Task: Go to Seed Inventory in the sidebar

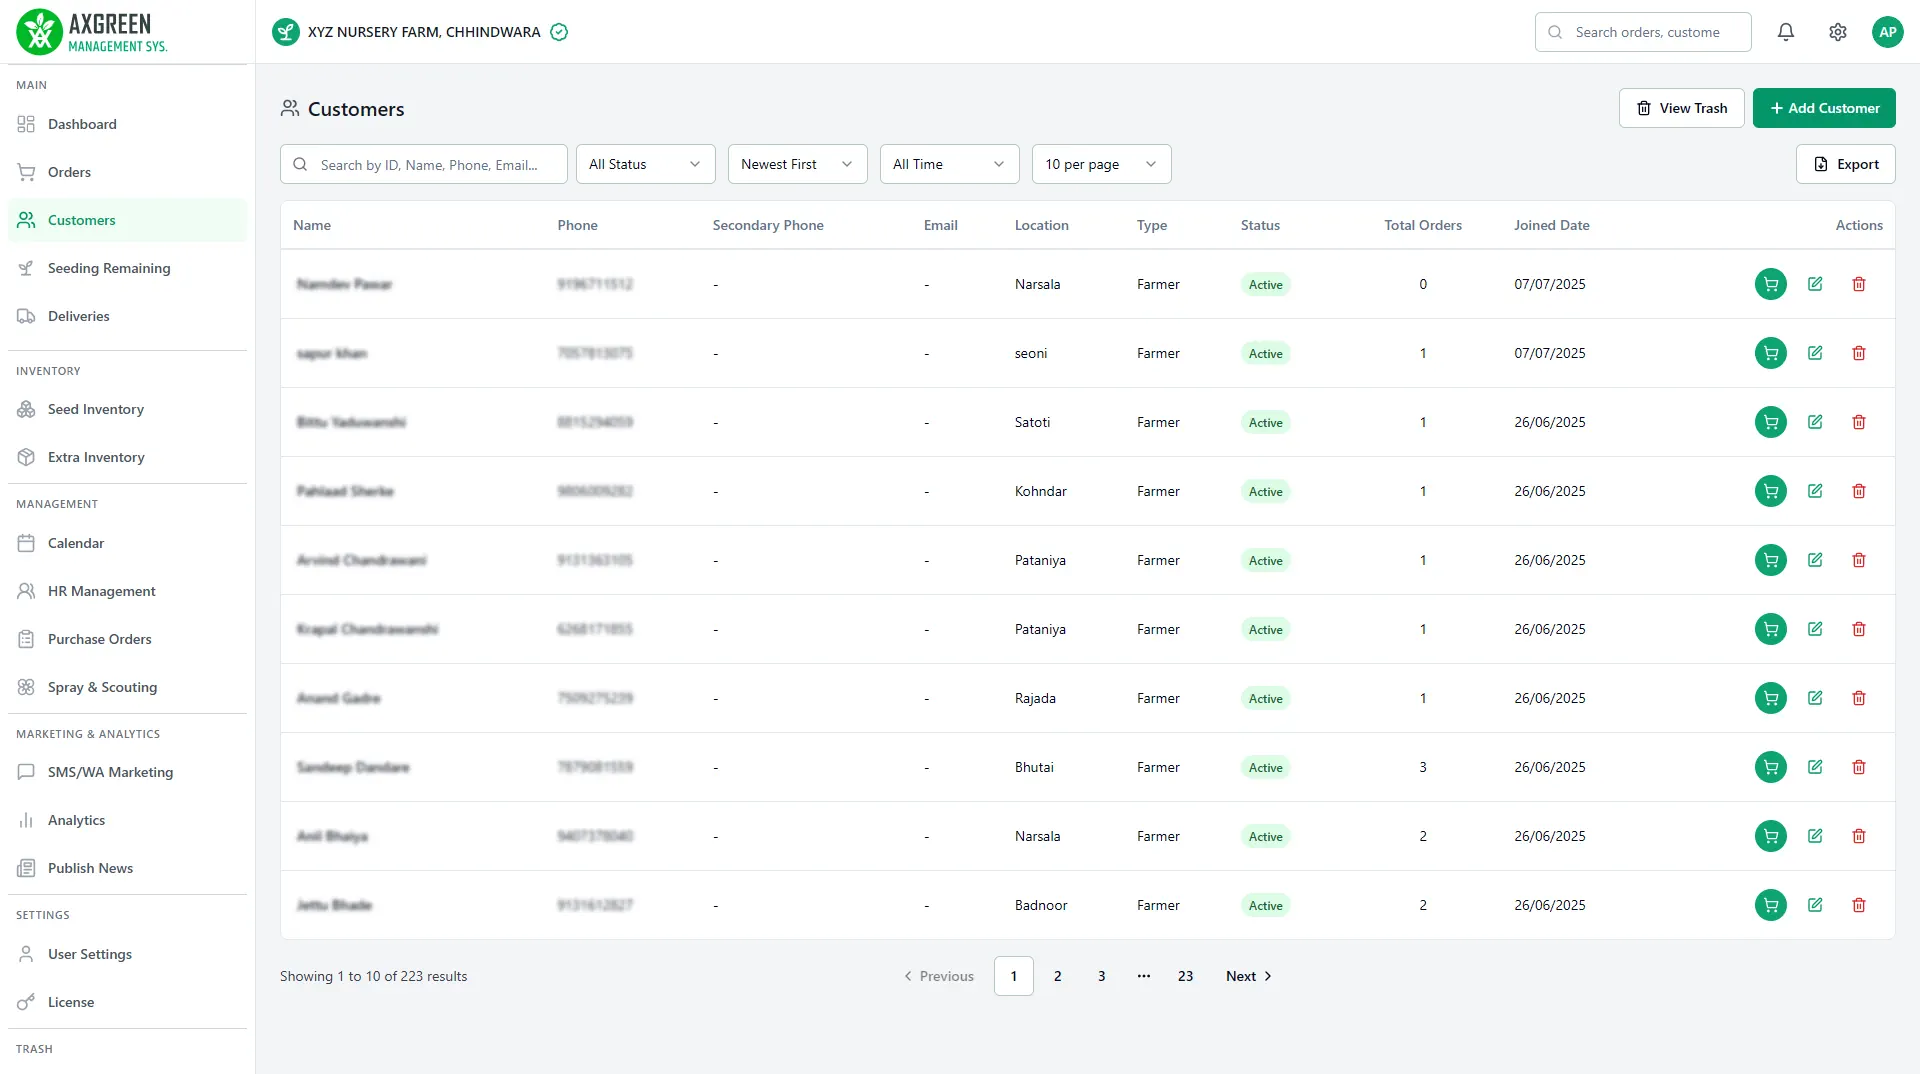Action: pyautogui.click(x=96, y=409)
